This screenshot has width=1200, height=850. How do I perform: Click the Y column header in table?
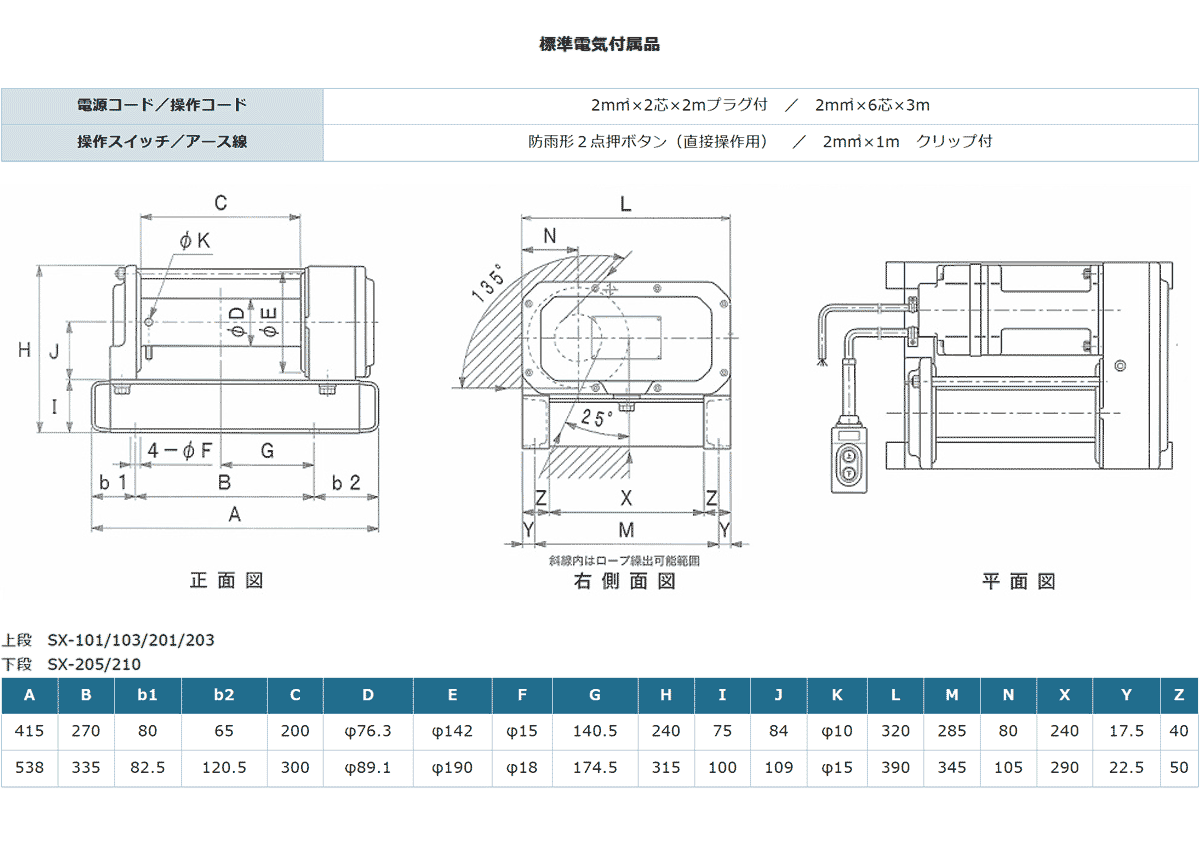(1126, 695)
